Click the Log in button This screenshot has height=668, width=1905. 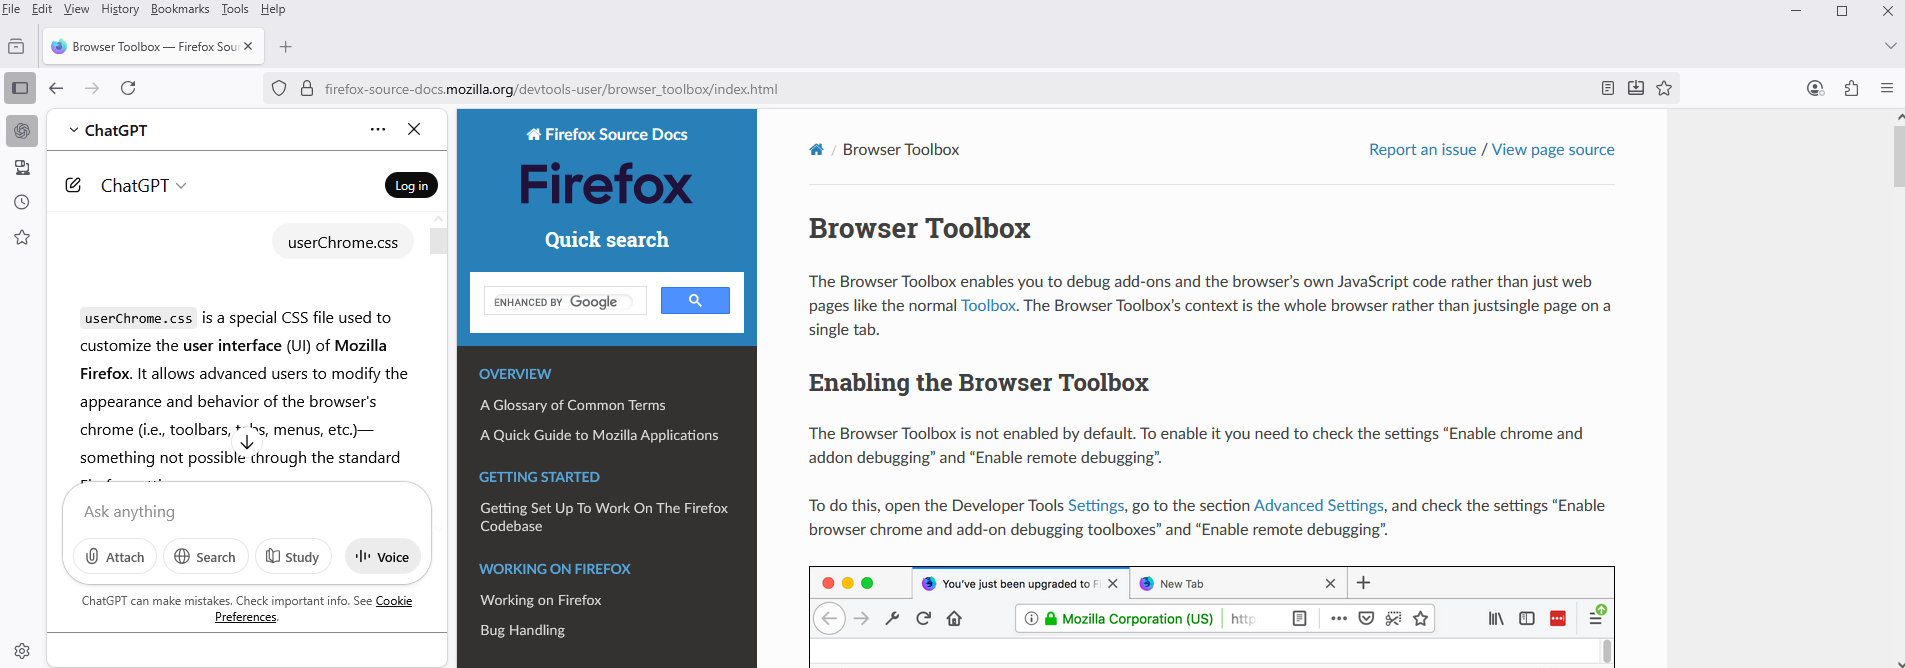click(x=411, y=185)
